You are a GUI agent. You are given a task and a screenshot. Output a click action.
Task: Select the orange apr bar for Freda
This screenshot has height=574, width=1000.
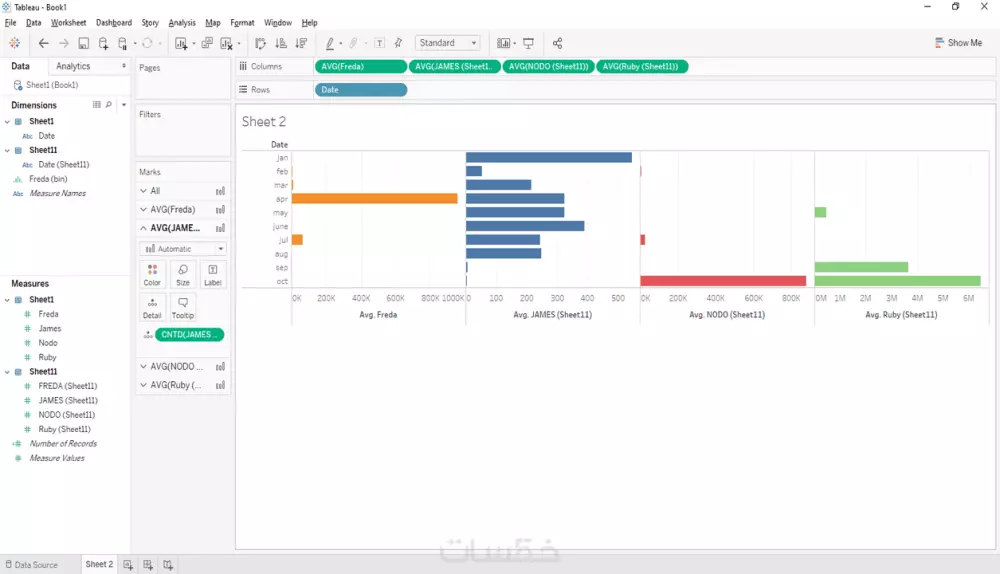(375, 199)
